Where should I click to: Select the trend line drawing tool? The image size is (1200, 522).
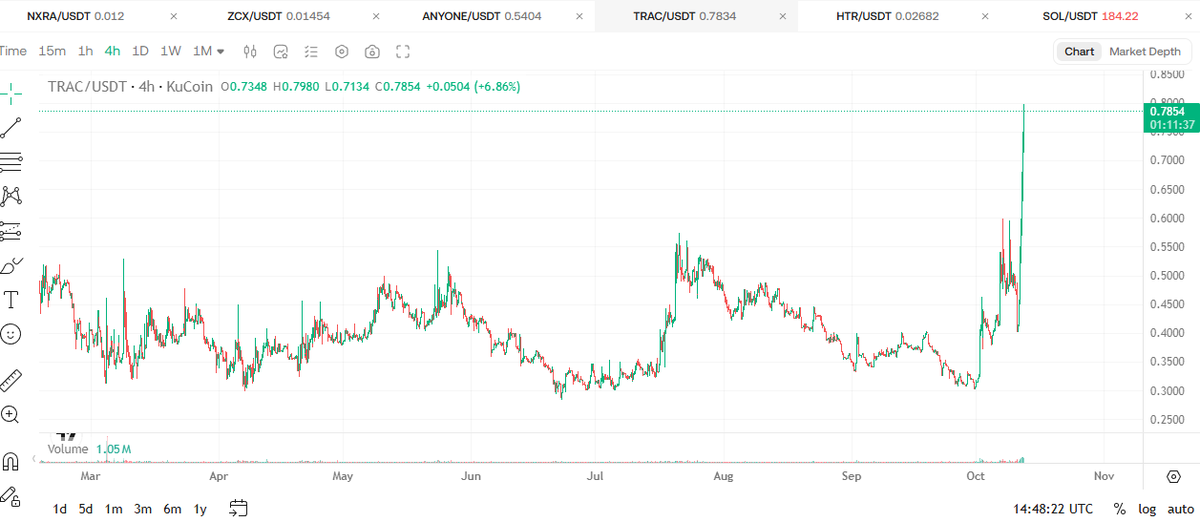(11, 127)
